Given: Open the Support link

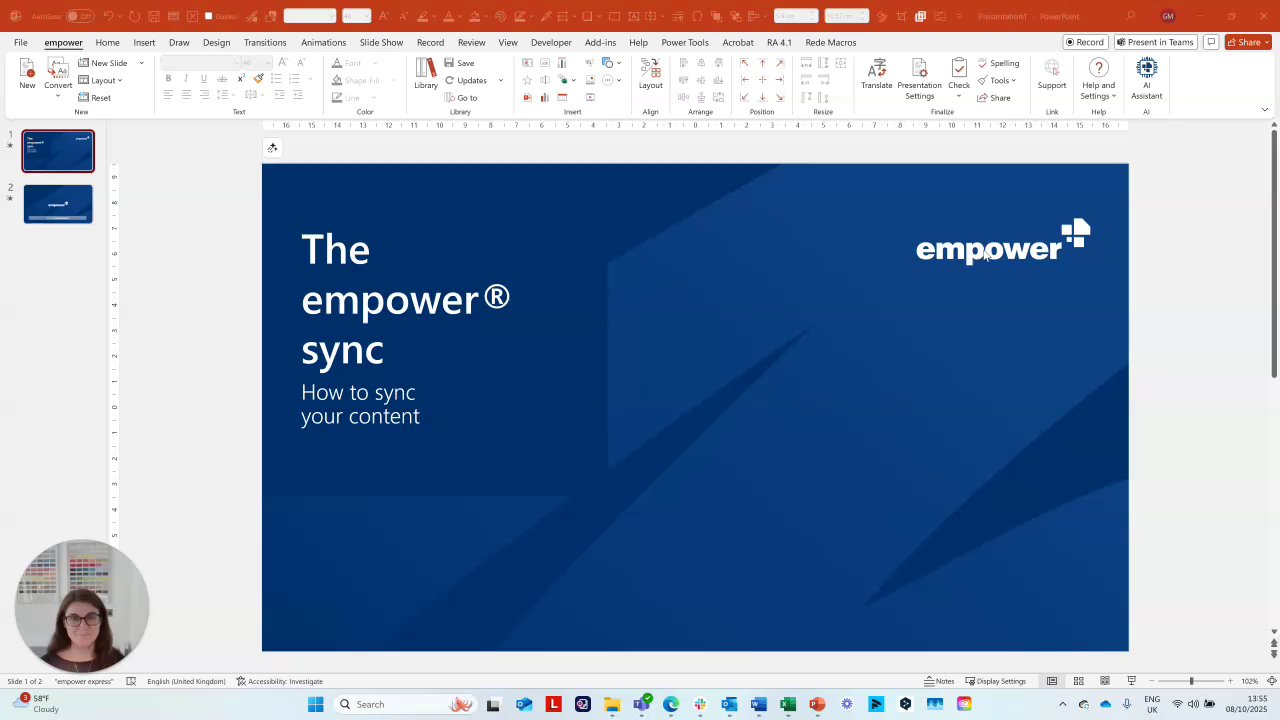Looking at the screenshot, I should (x=1052, y=73).
